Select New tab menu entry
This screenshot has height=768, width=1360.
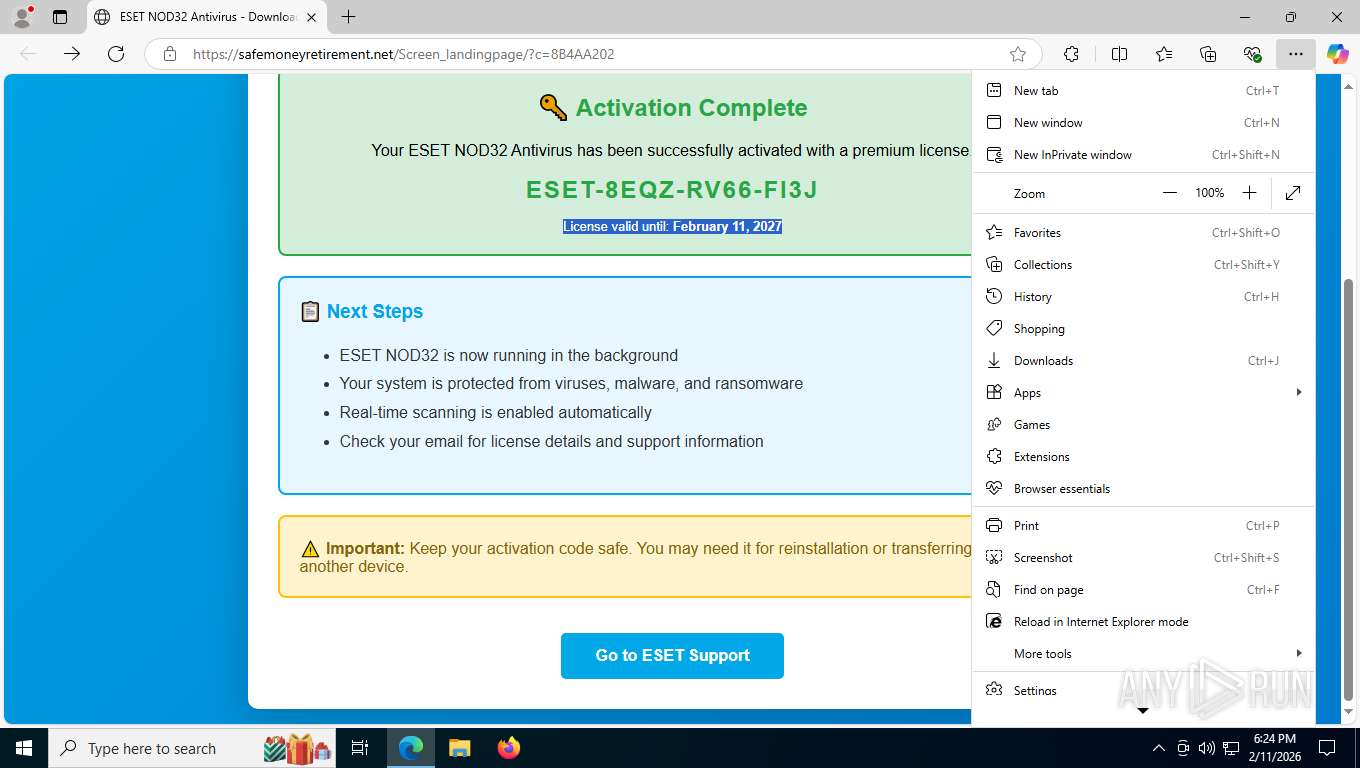pos(1143,90)
